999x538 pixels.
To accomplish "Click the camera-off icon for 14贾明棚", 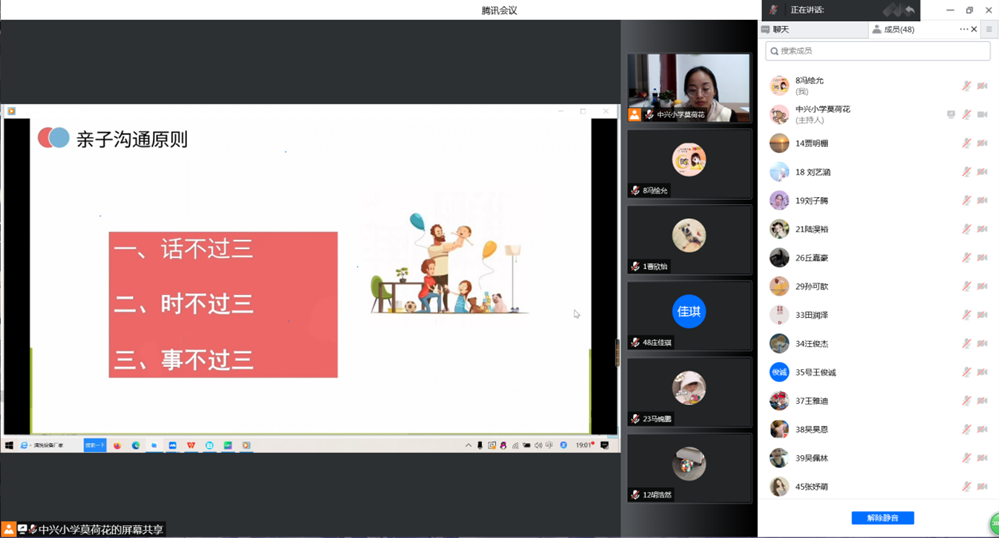I will [x=982, y=143].
